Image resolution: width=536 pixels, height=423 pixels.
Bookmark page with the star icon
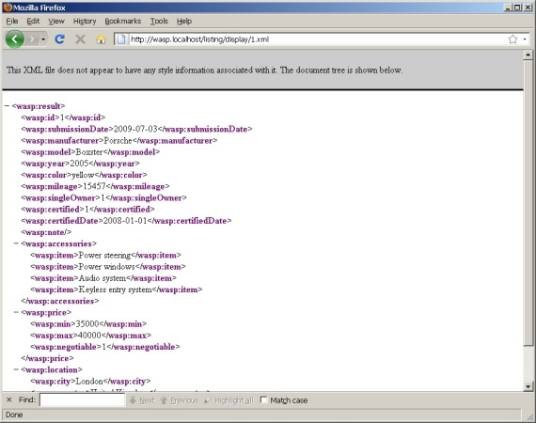(x=512, y=39)
